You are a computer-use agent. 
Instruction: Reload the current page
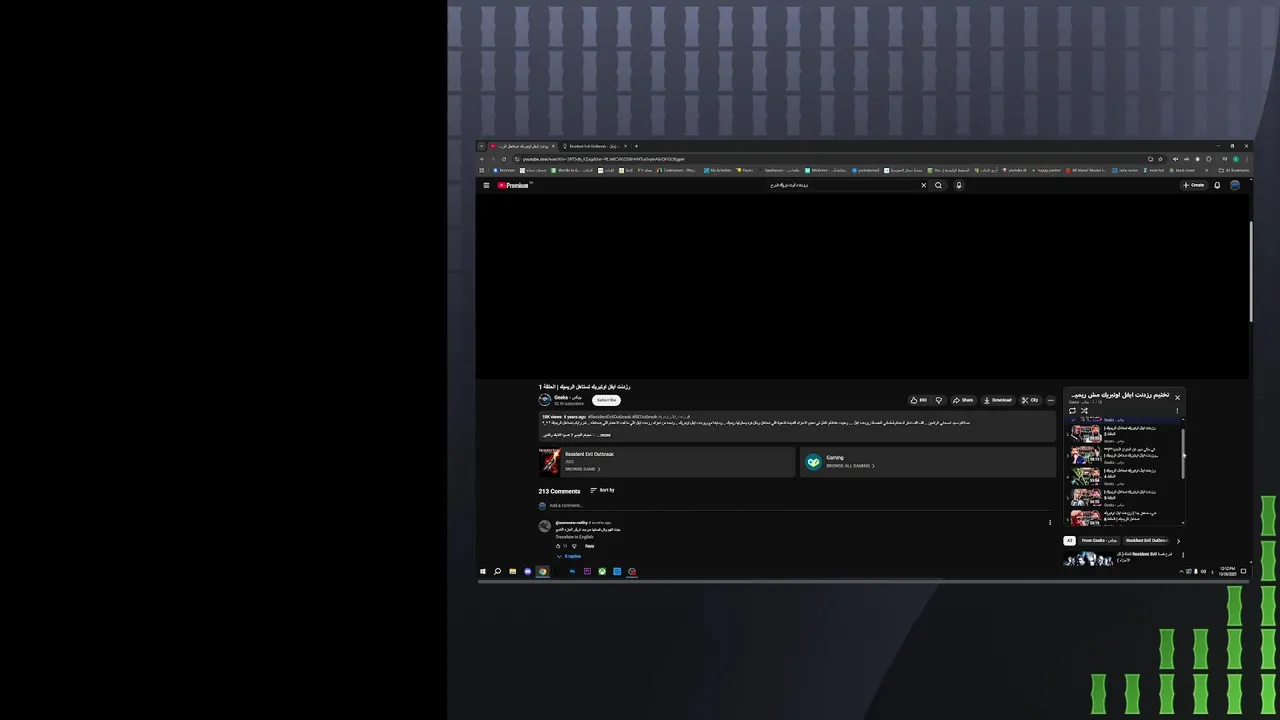[x=504, y=159]
